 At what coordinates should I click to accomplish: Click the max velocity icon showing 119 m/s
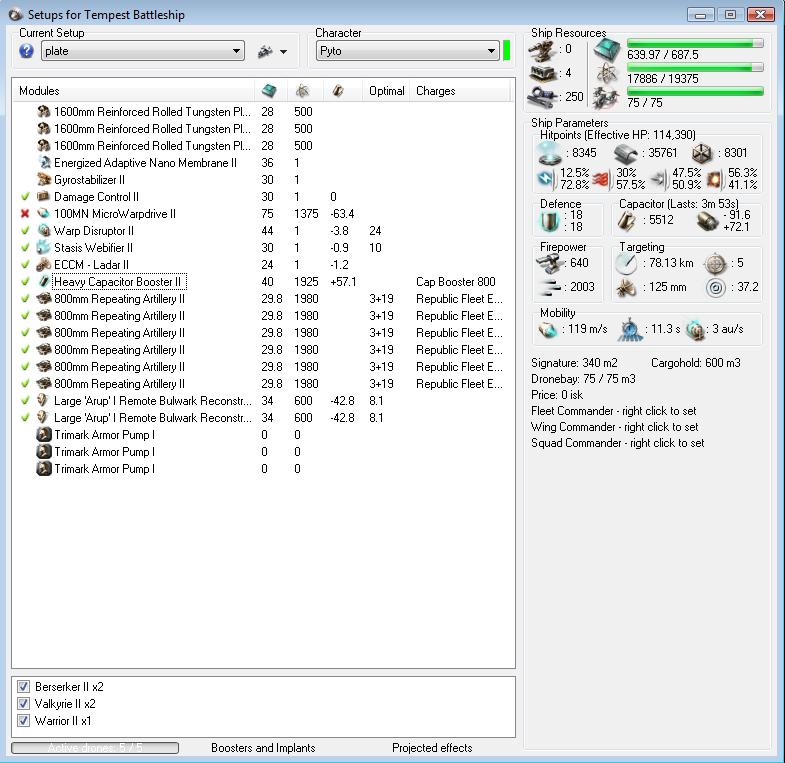pyautogui.click(x=548, y=329)
